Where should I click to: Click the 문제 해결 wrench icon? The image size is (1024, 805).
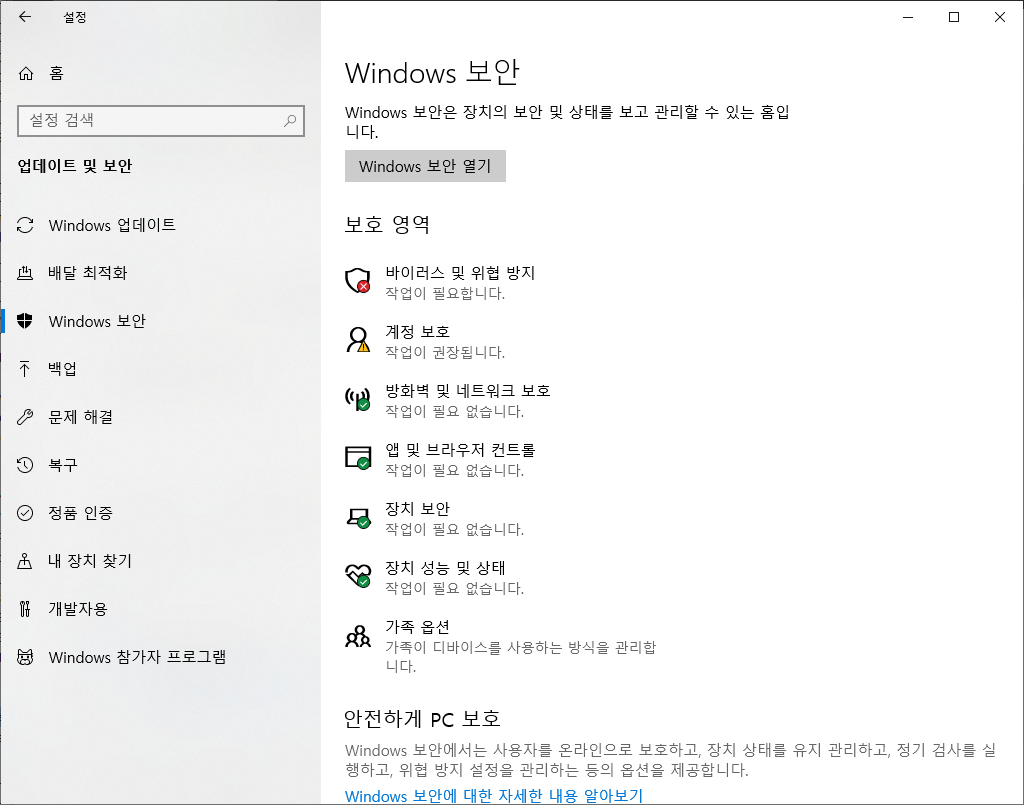click(25, 417)
